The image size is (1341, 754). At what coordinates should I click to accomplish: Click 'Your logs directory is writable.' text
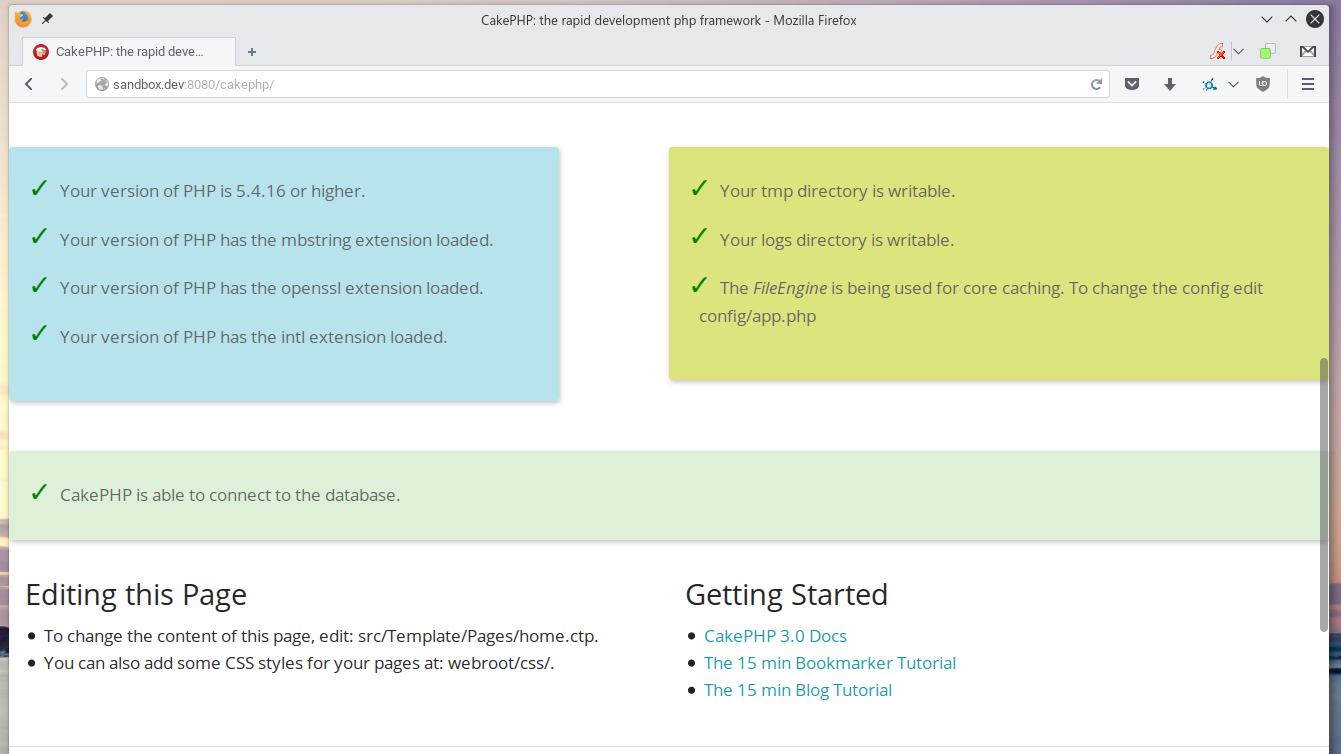pyautogui.click(x=837, y=240)
